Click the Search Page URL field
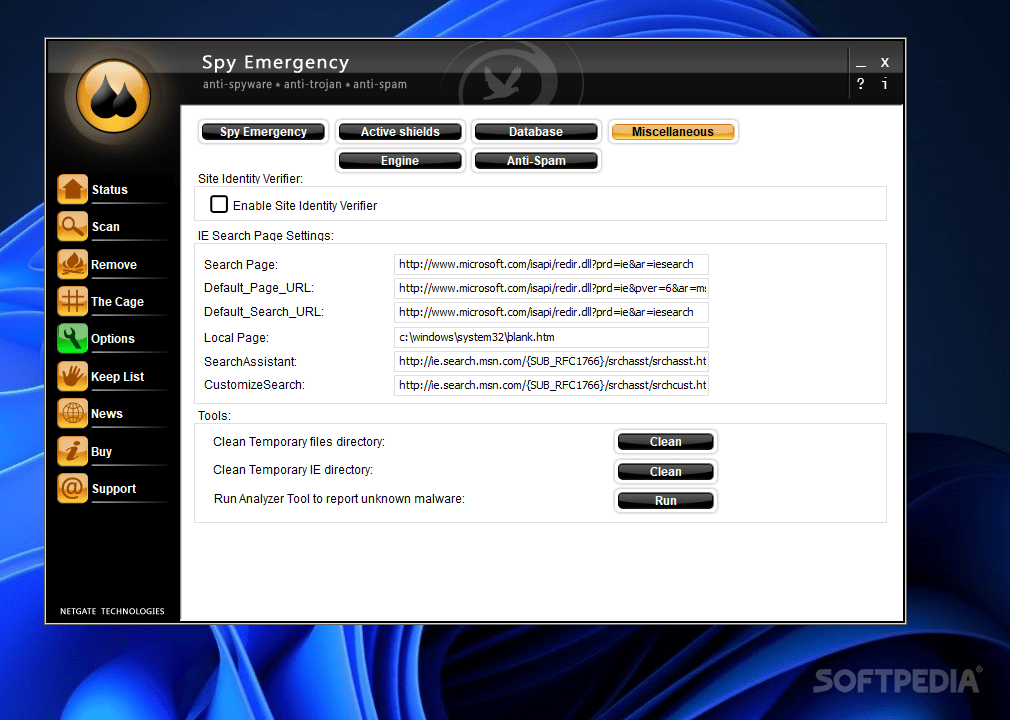This screenshot has width=1010, height=720. pos(551,264)
